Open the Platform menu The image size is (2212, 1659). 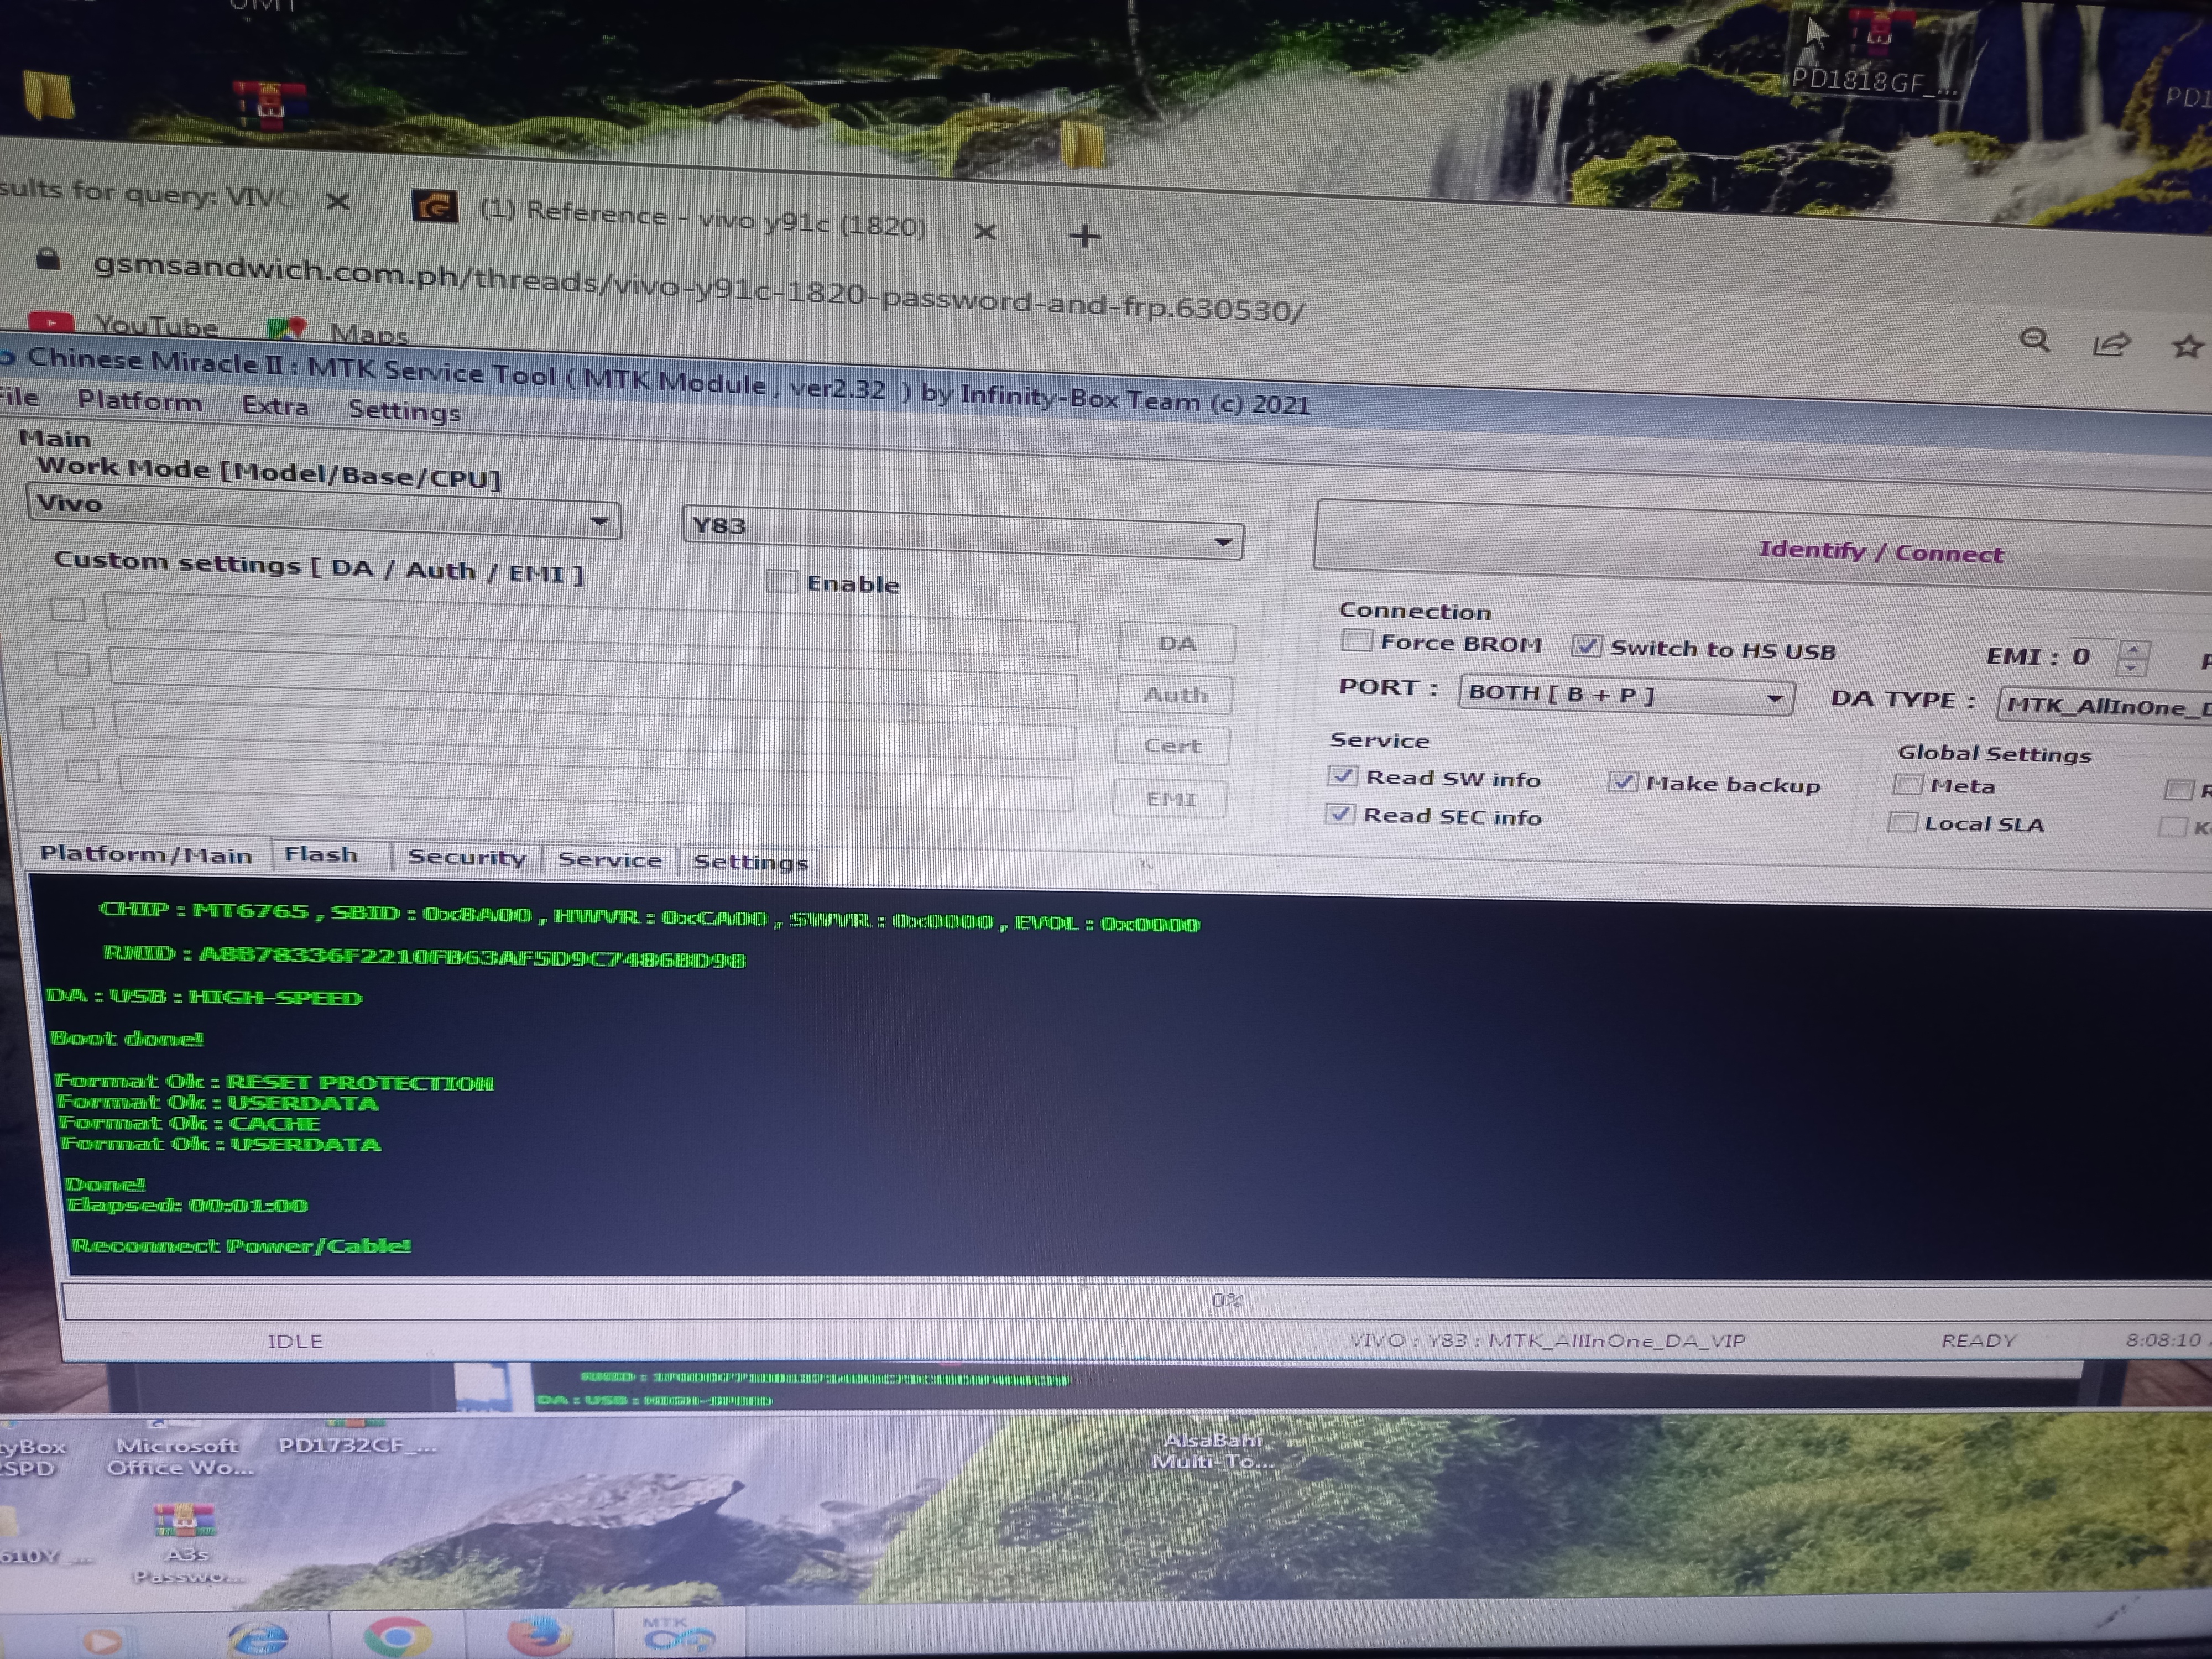click(x=139, y=401)
